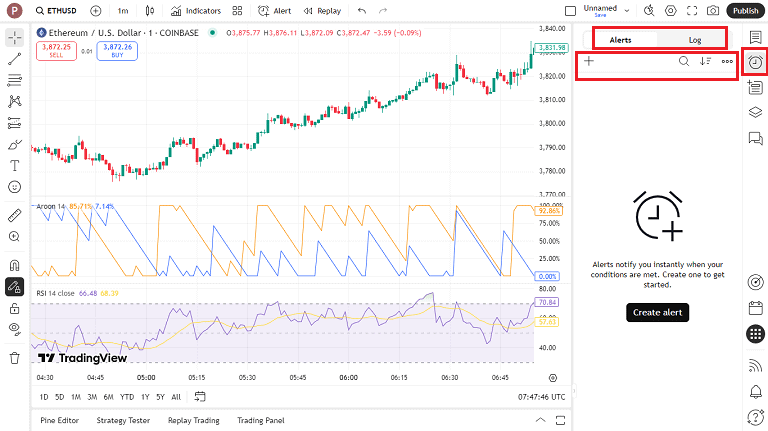Switch to the Alerts tab
The height and width of the screenshot is (431, 768).
(621, 40)
